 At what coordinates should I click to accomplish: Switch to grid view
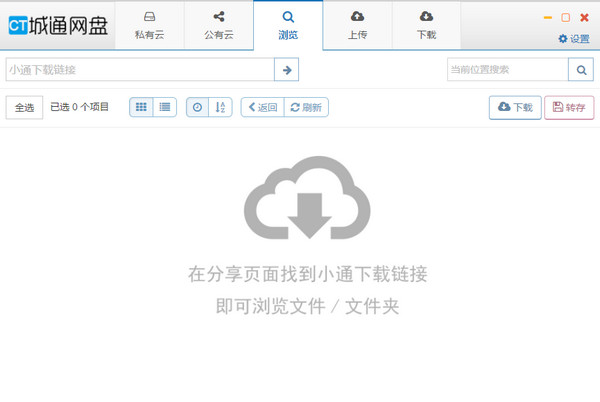coord(141,107)
